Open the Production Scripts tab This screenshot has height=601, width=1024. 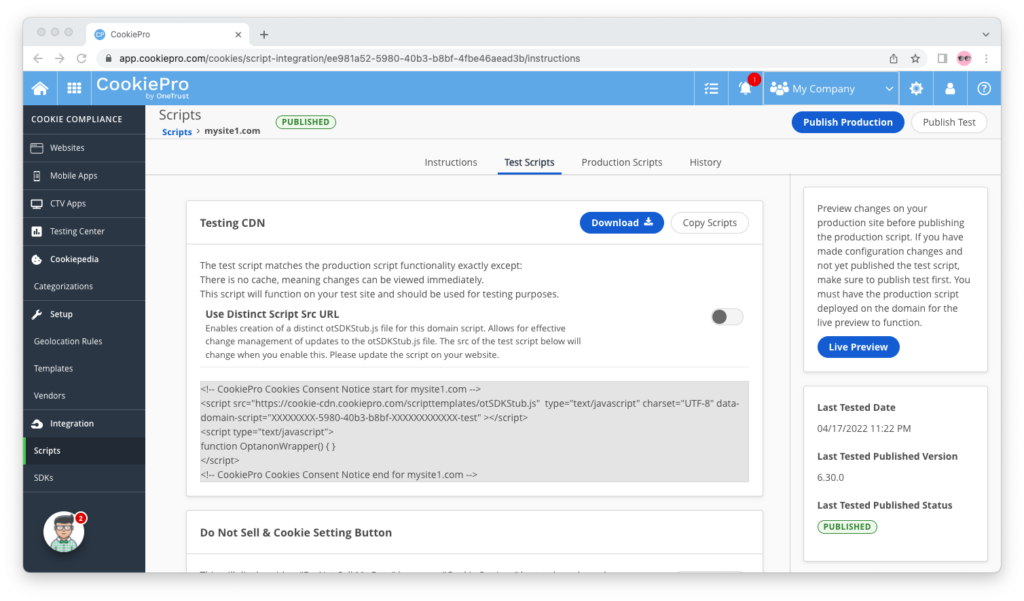(x=622, y=162)
